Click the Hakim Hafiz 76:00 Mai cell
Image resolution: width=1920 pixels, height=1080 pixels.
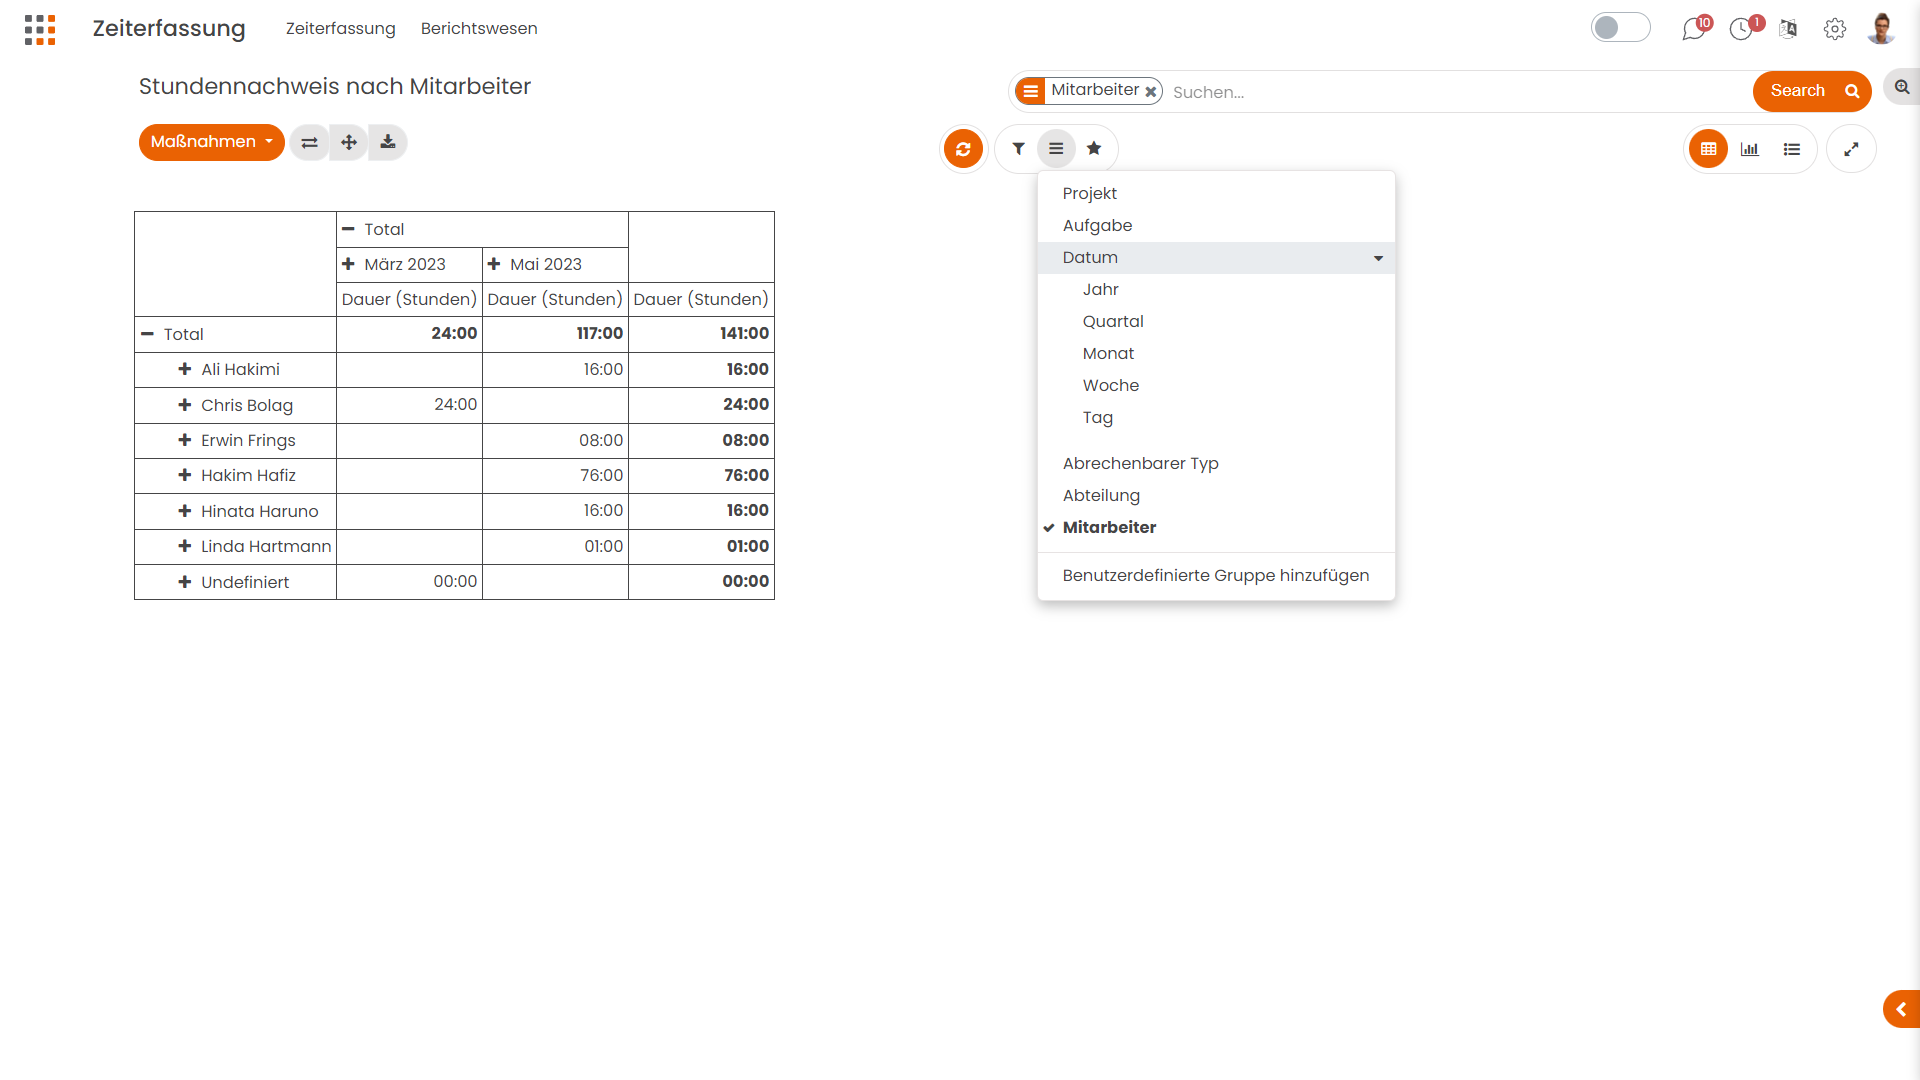click(x=555, y=476)
